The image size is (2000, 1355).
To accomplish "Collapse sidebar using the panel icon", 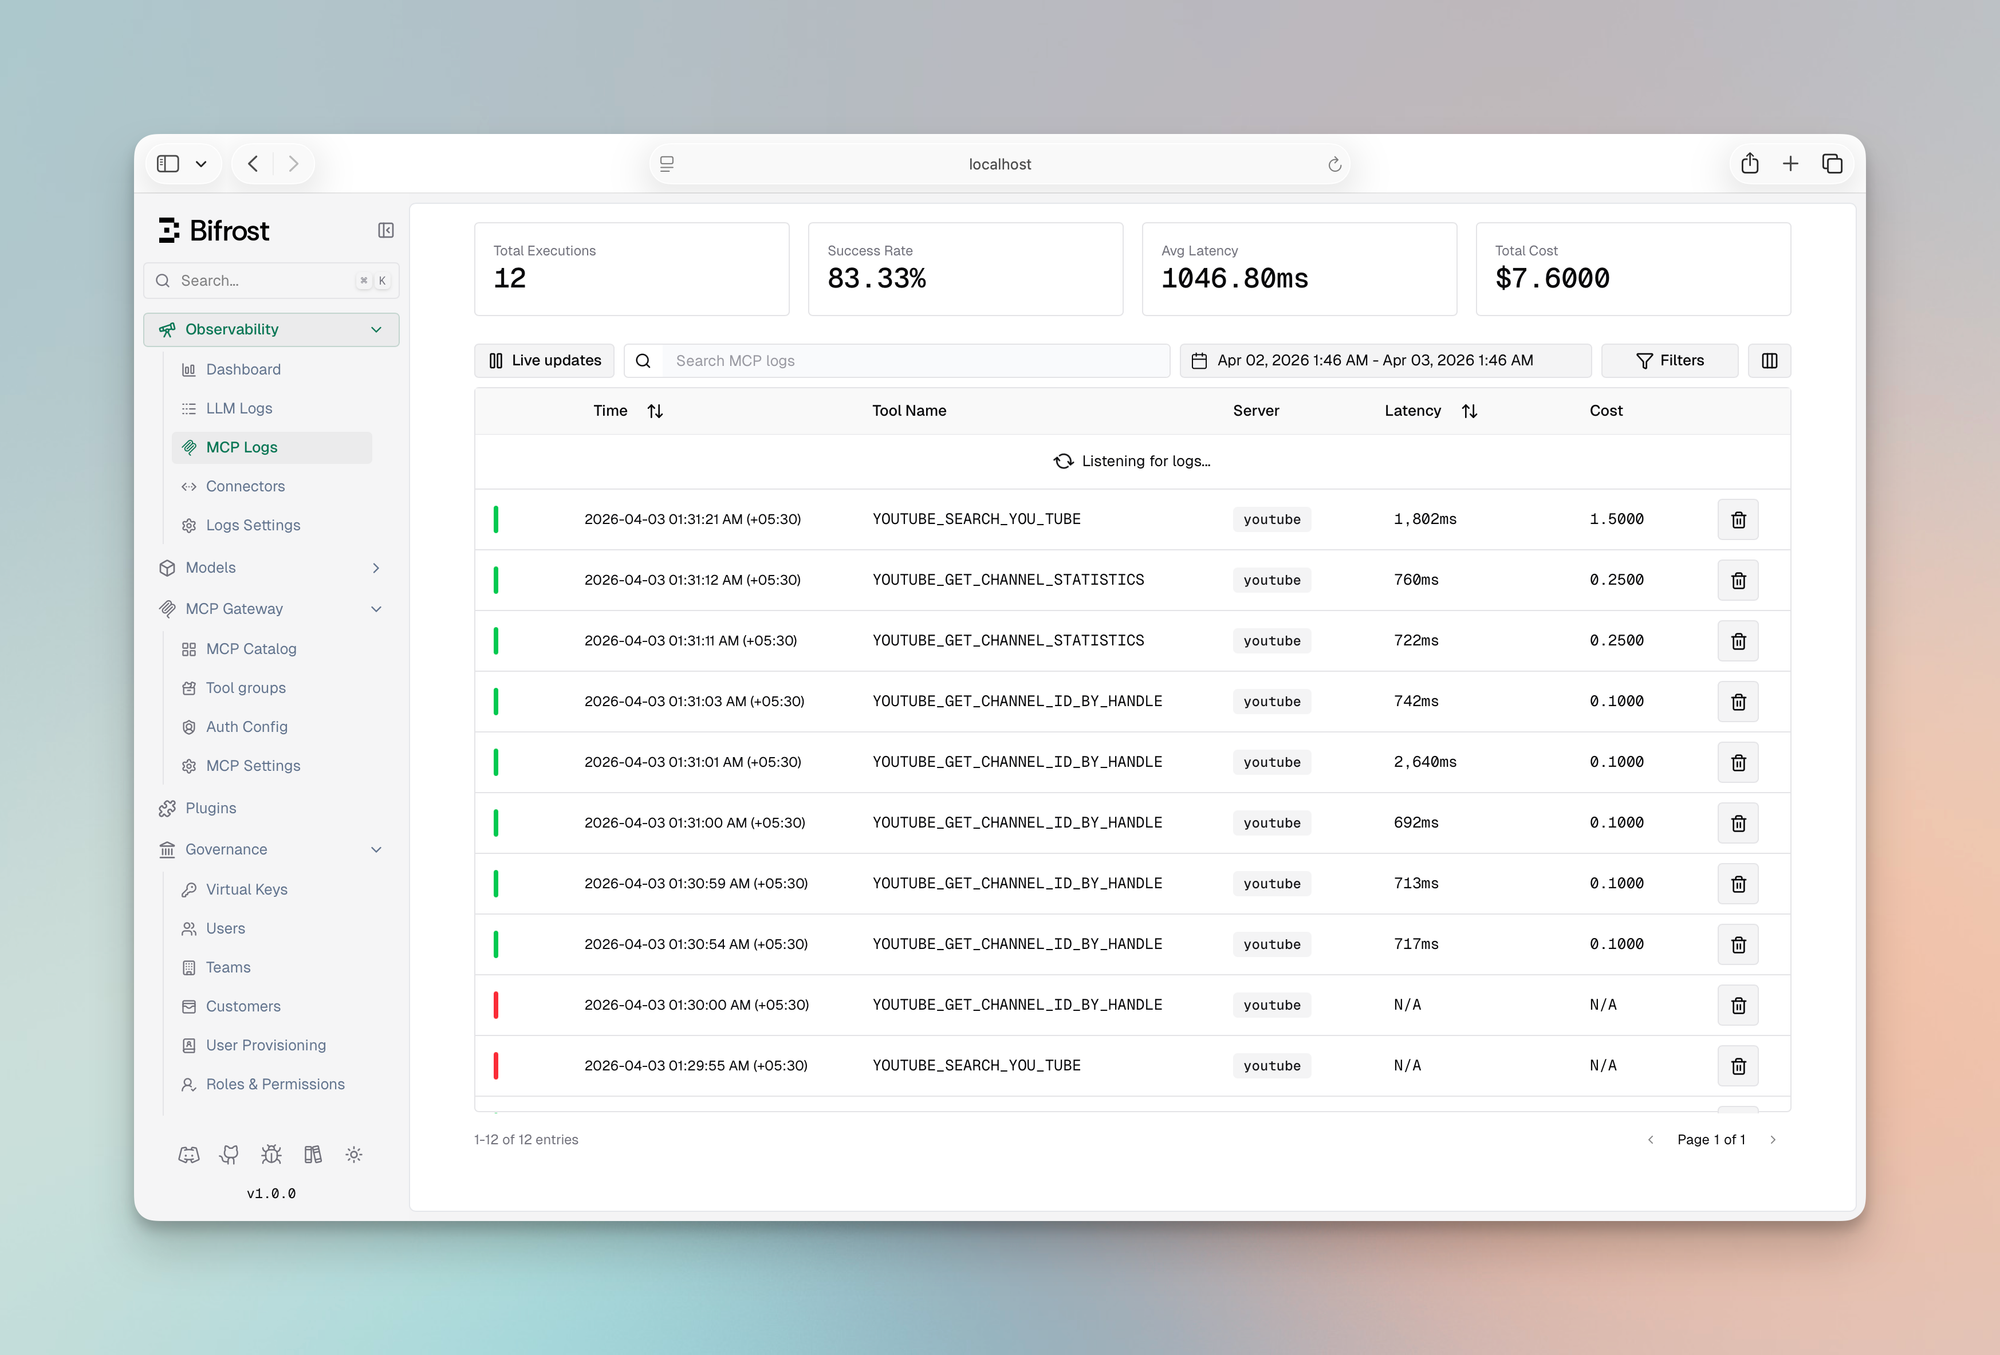I will click(386, 231).
